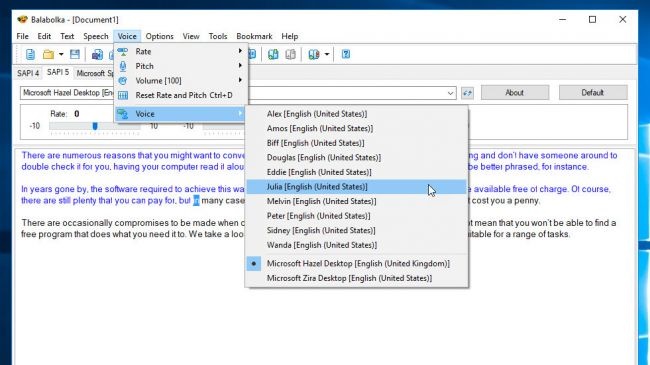Open the Edit menu
Viewport: 650px width, 365px height.
(44, 36)
